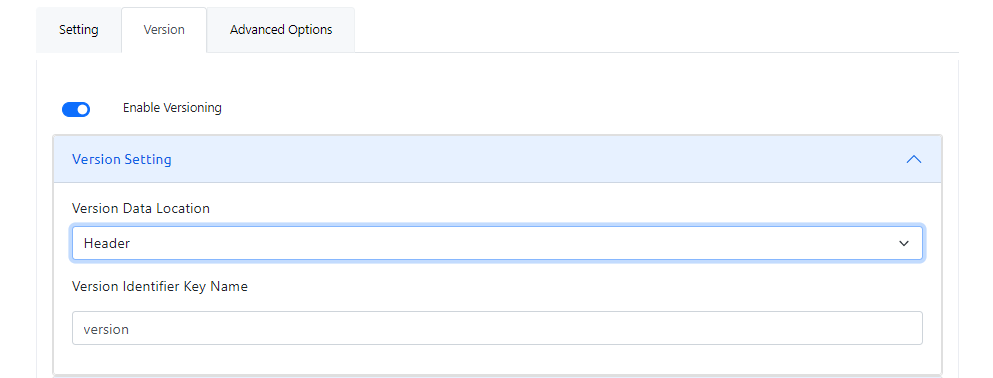
Task: Click empty area of blue Version Setting bar
Action: point(538,159)
